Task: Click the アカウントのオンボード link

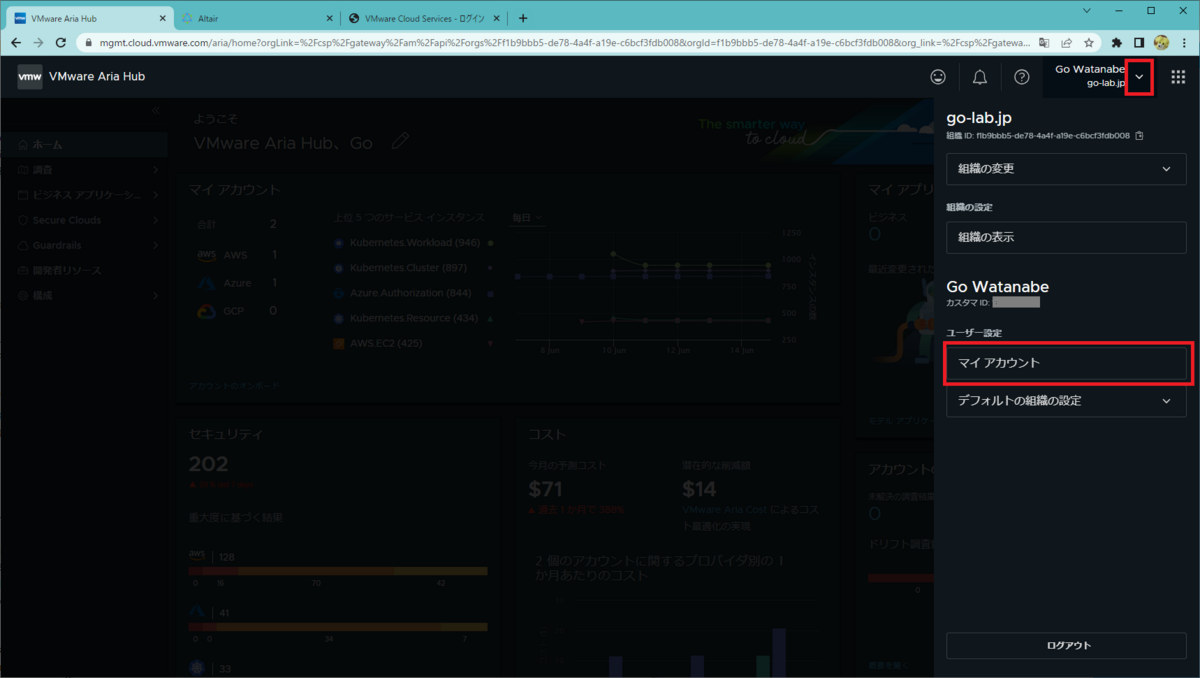Action: tap(233, 385)
